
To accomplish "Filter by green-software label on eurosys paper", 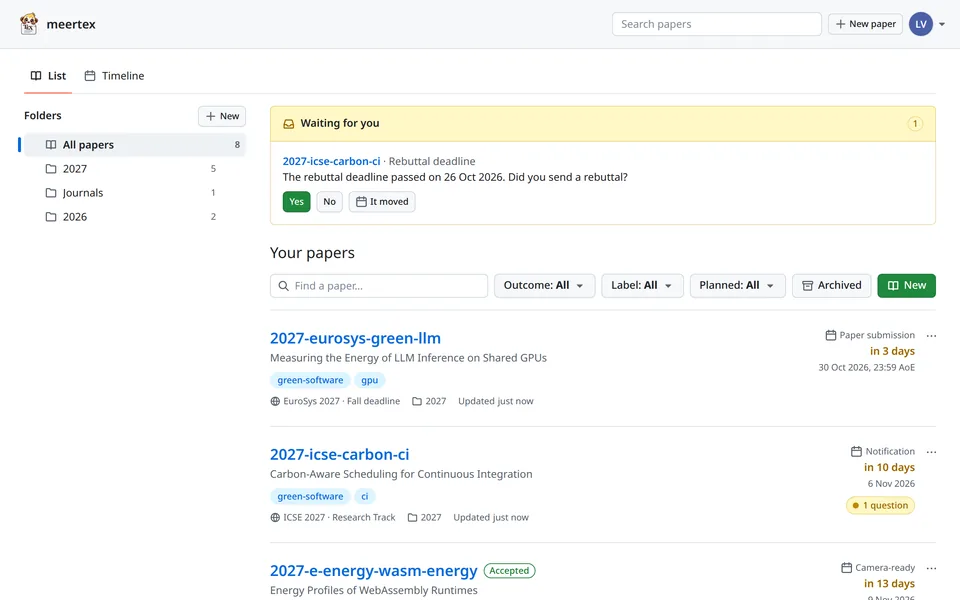I will [310, 380].
